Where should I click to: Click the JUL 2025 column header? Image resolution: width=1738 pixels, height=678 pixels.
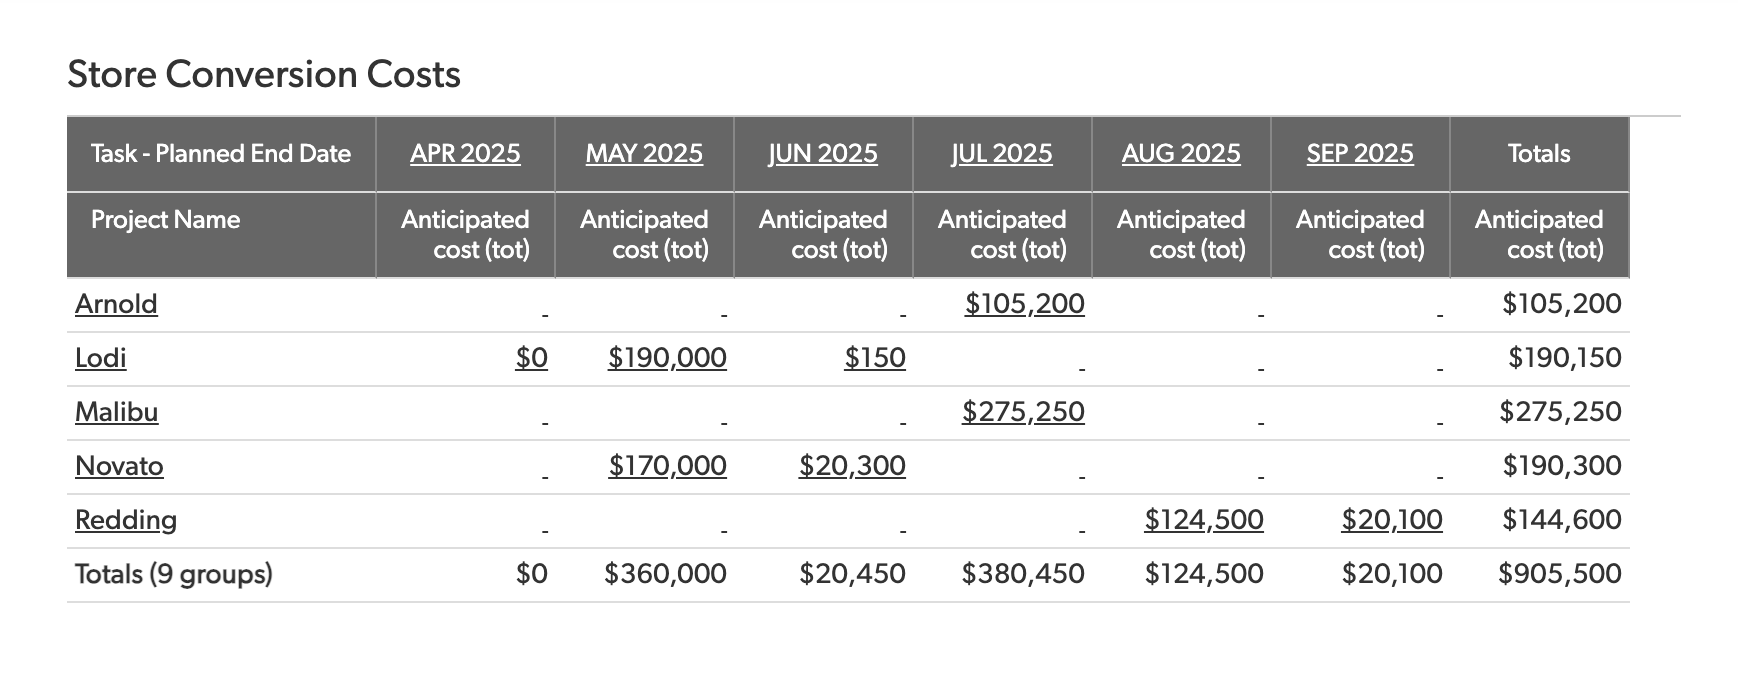[x=1002, y=154]
